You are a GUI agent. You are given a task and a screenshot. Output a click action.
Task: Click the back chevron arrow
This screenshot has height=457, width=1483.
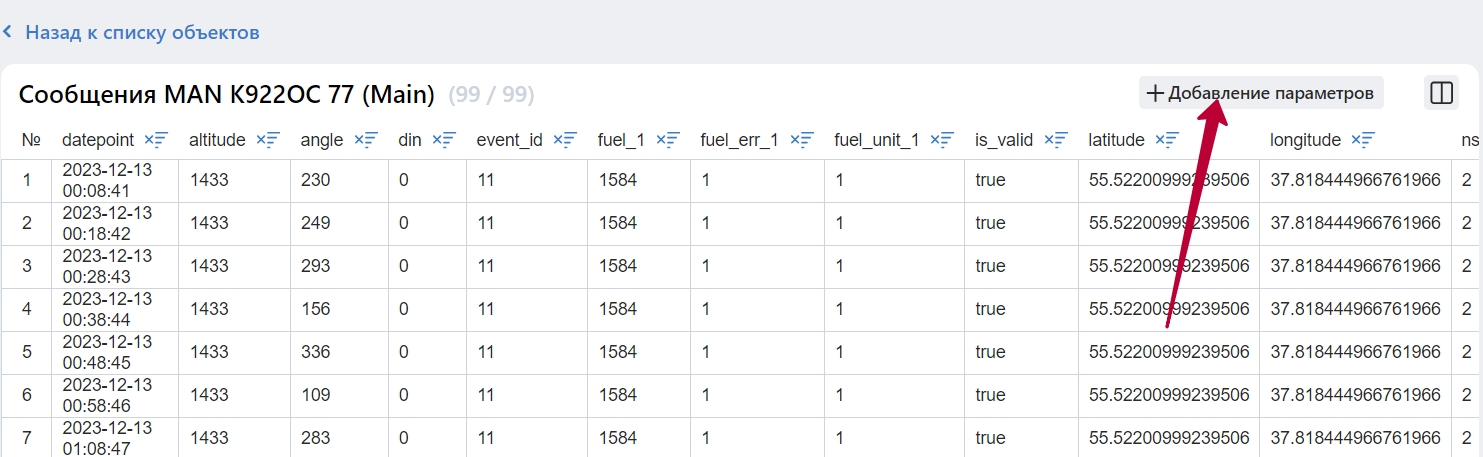point(8,32)
